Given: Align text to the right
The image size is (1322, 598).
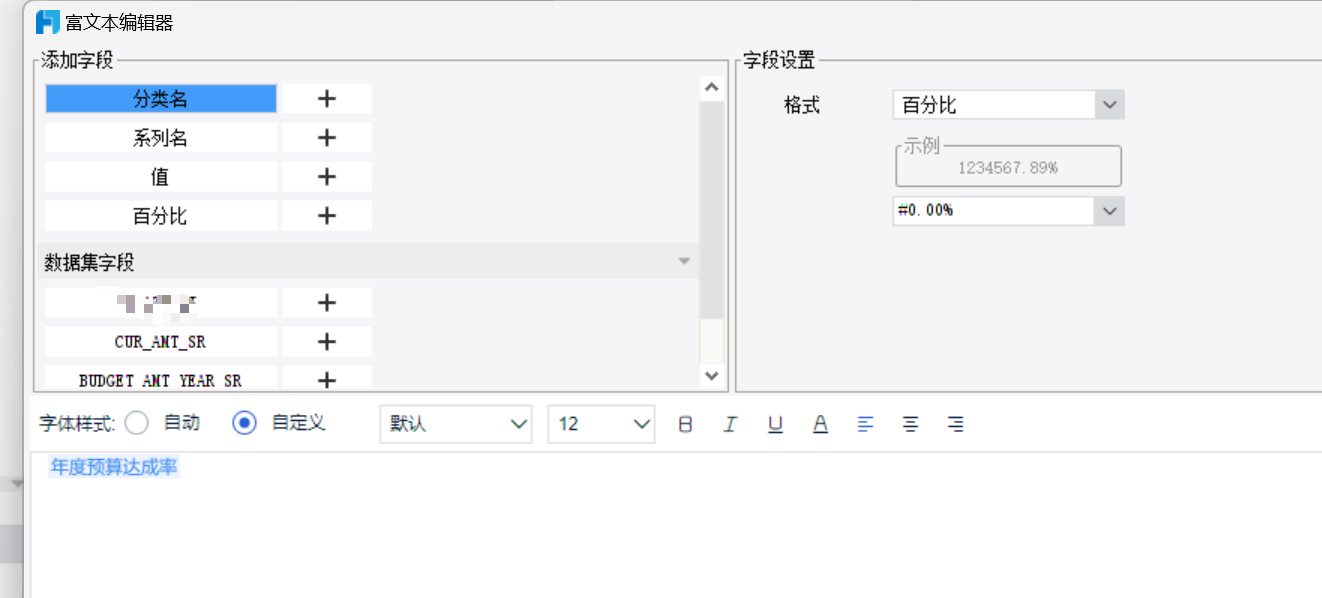Looking at the screenshot, I should point(955,424).
